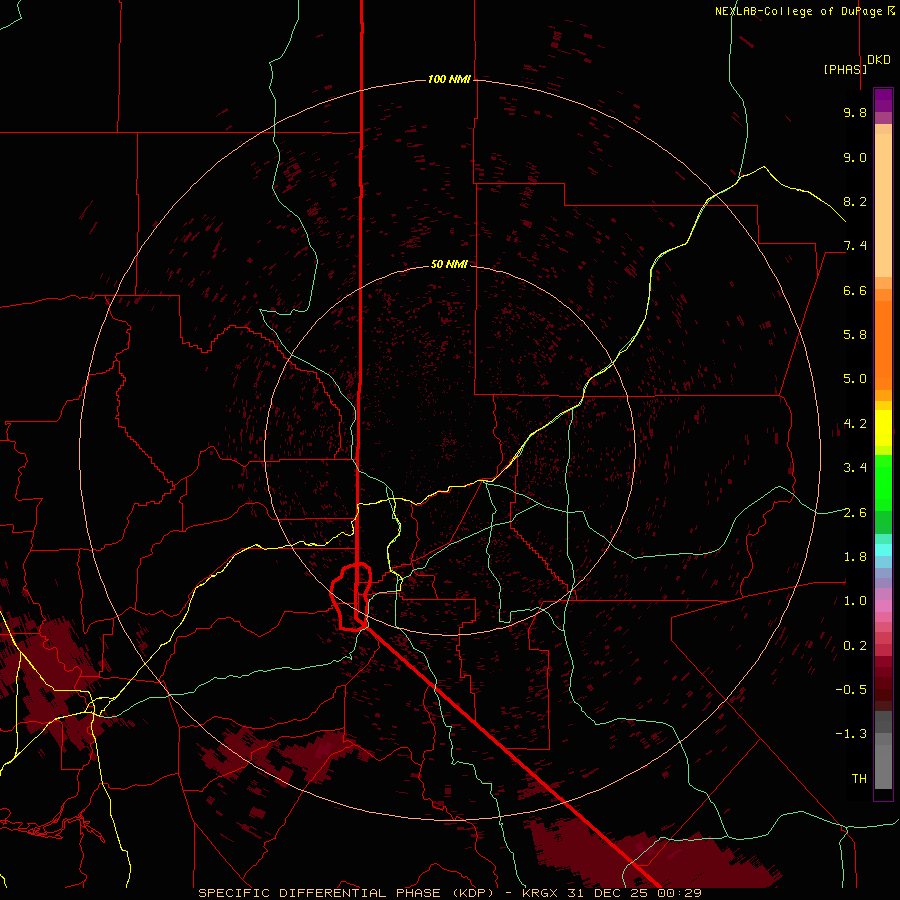
Task: Select the -1.3 legend value
Action: (851, 734)
